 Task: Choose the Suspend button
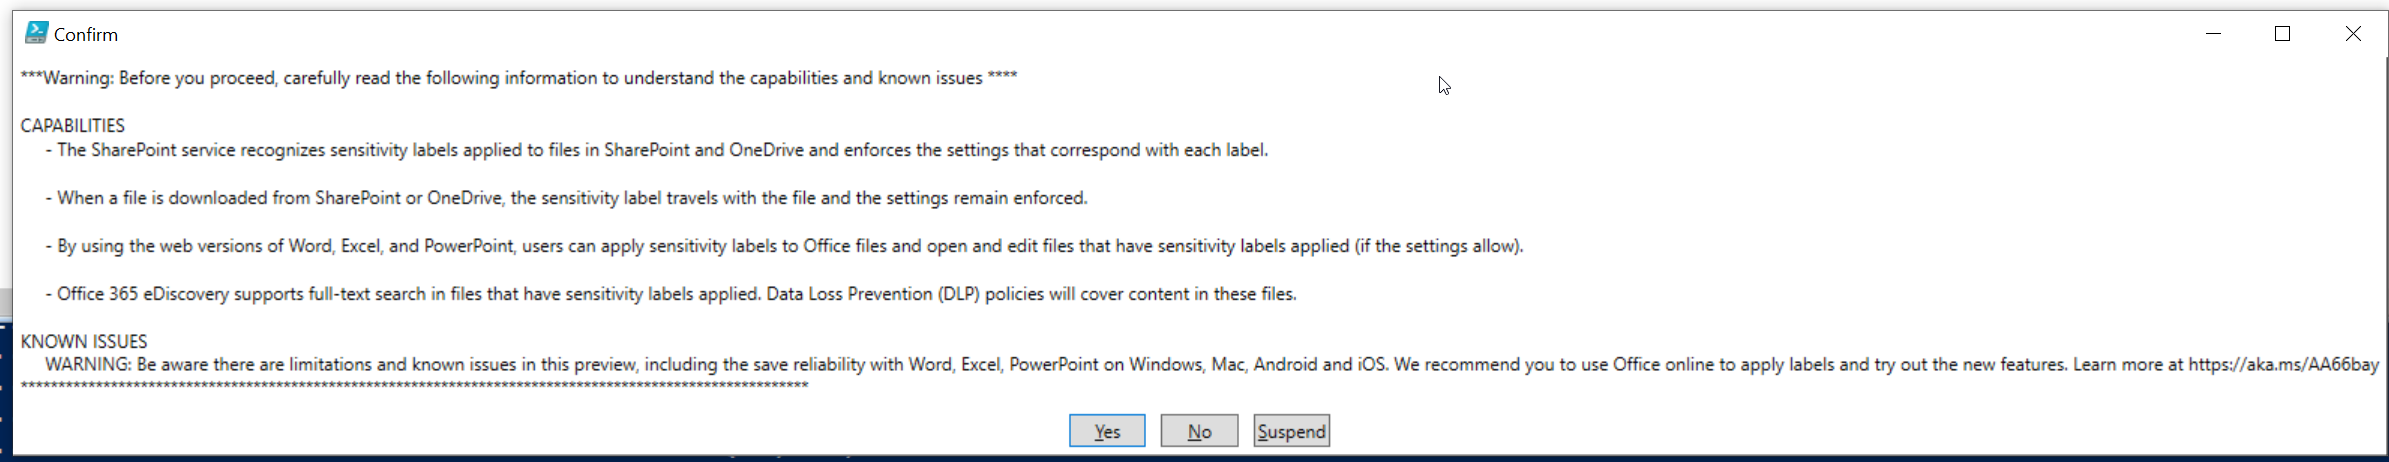coord(1291,431)
